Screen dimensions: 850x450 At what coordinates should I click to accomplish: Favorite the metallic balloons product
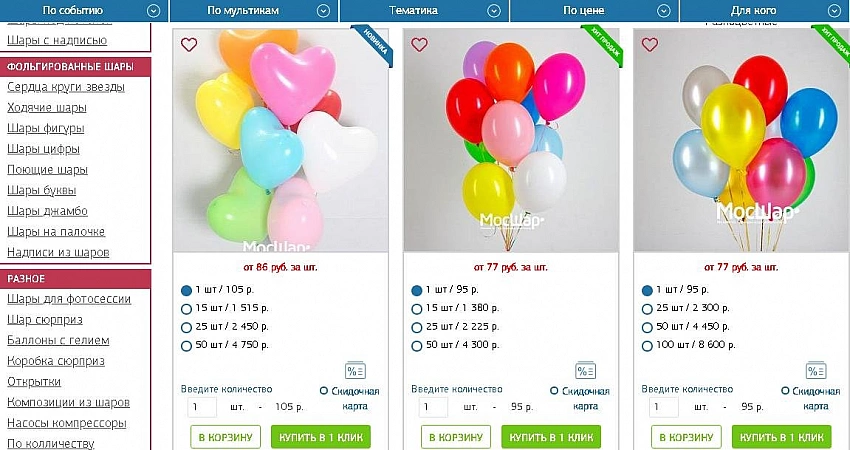[649, 45]
